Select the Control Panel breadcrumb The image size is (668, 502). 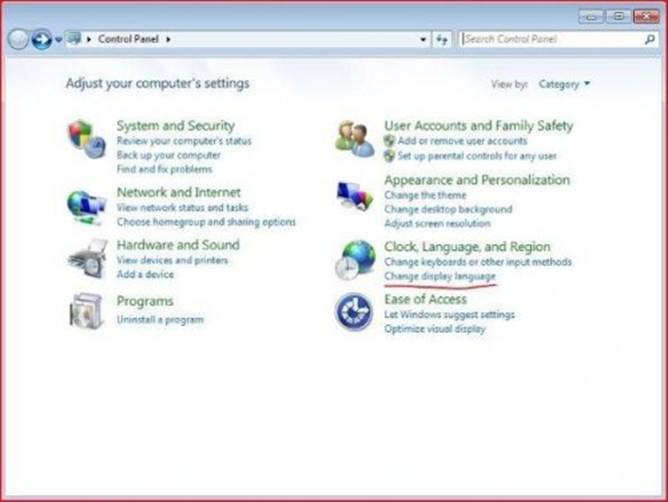[128, 39]
